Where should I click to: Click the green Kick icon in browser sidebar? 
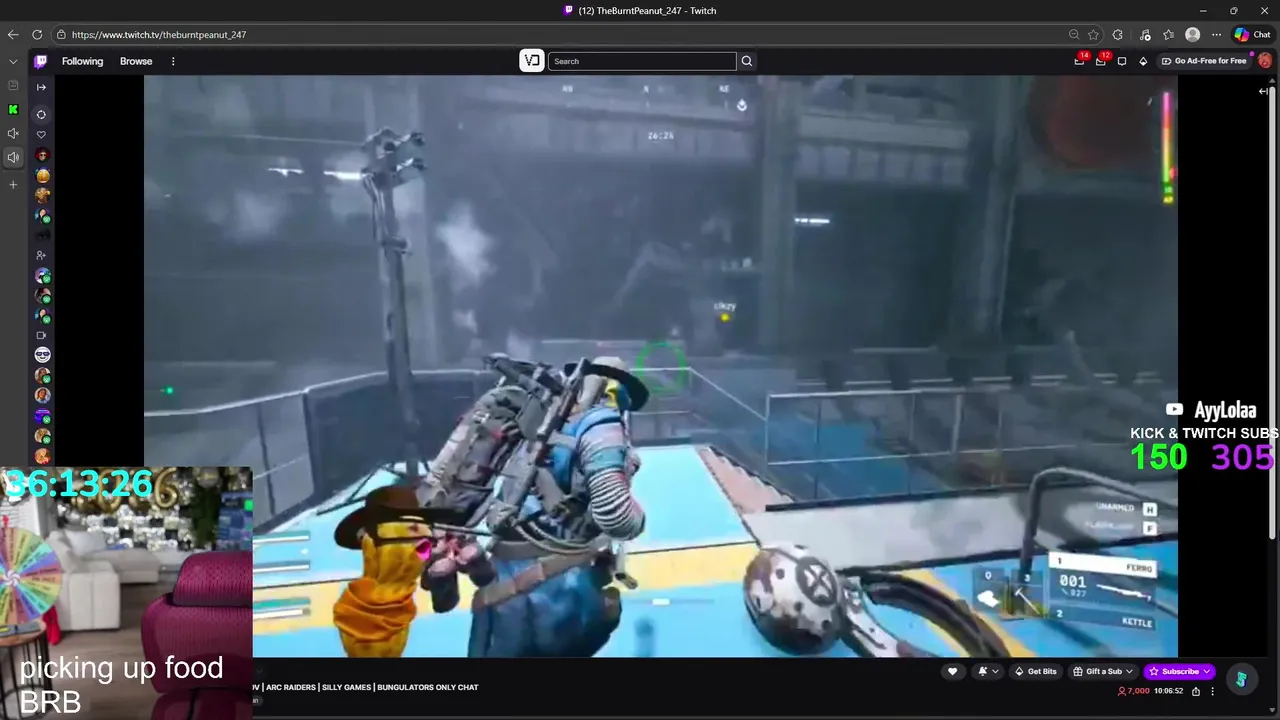click(13, 109)
